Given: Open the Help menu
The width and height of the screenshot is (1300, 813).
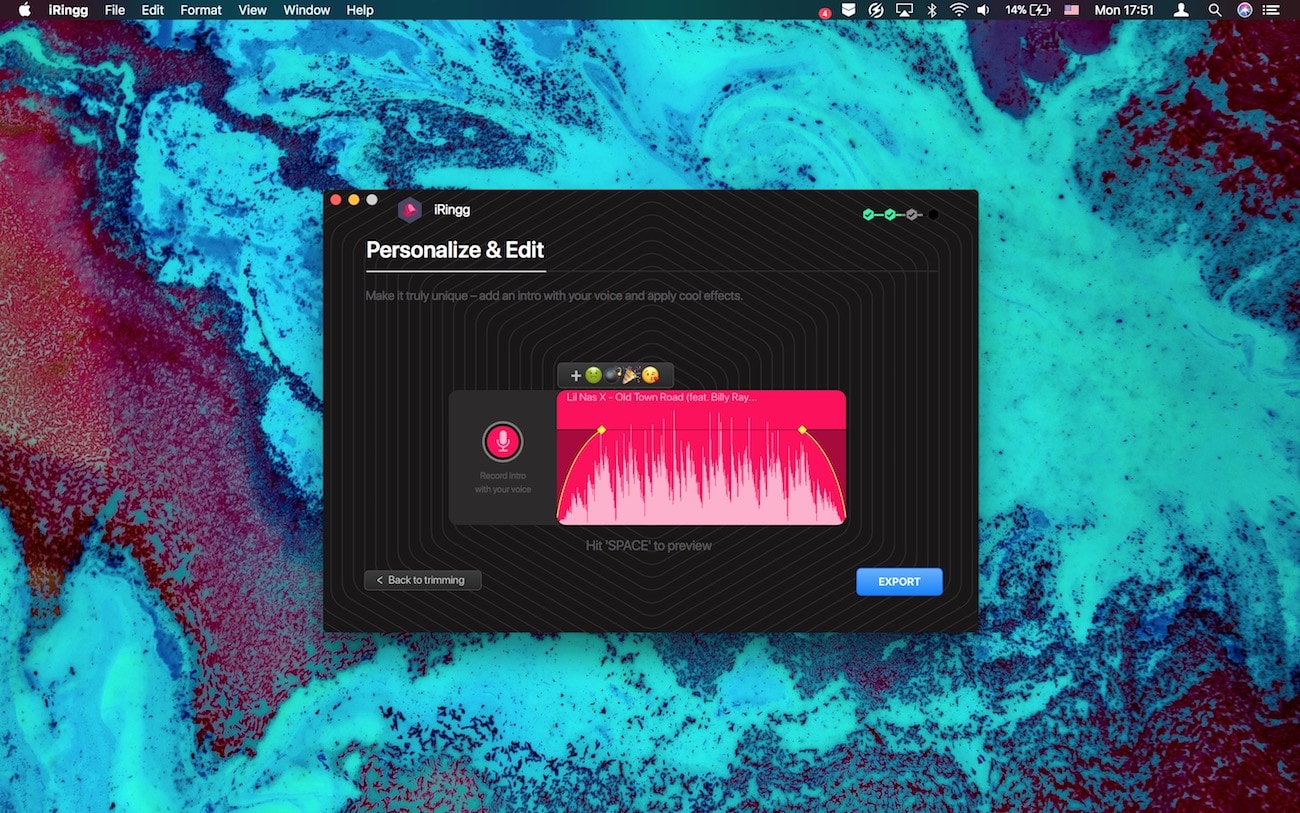Looking at the screenshot, I should click(x=360, y=10).
